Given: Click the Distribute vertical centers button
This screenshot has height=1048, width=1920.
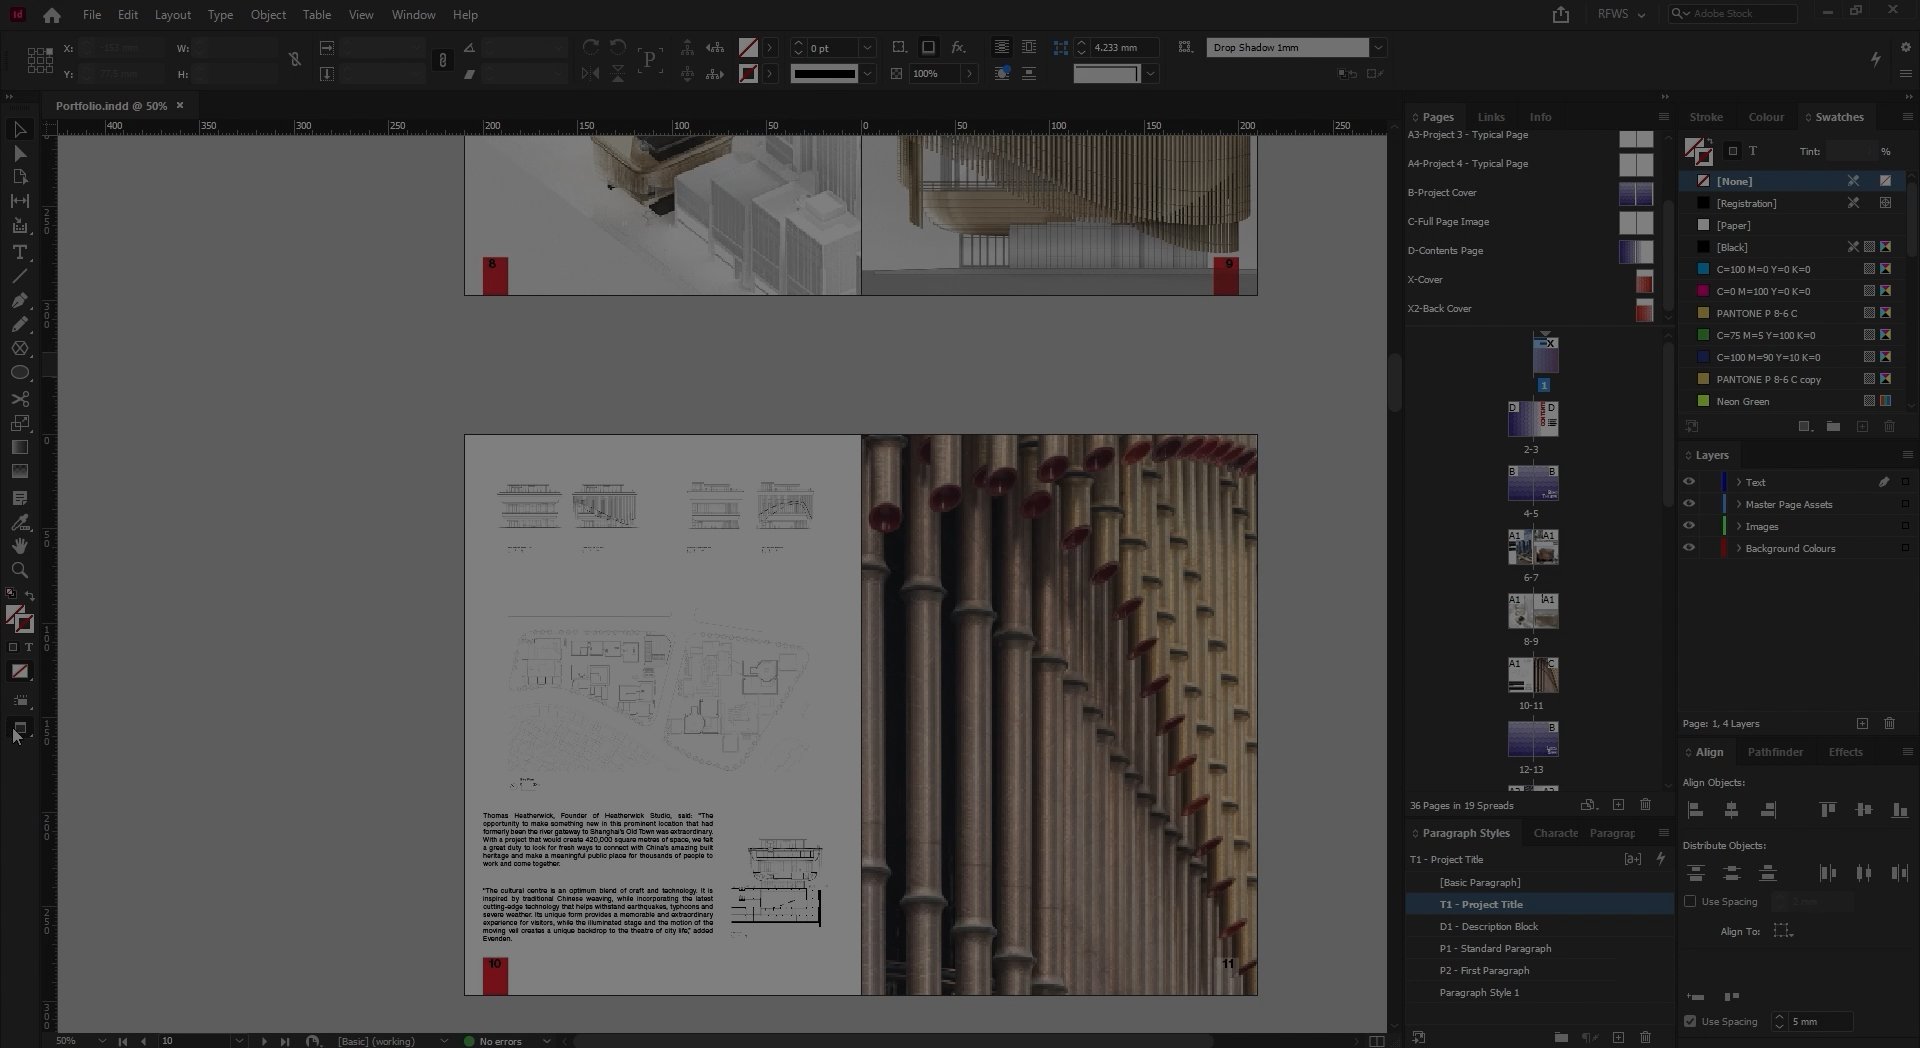Looking at the screenshot, I should 1731,873.
